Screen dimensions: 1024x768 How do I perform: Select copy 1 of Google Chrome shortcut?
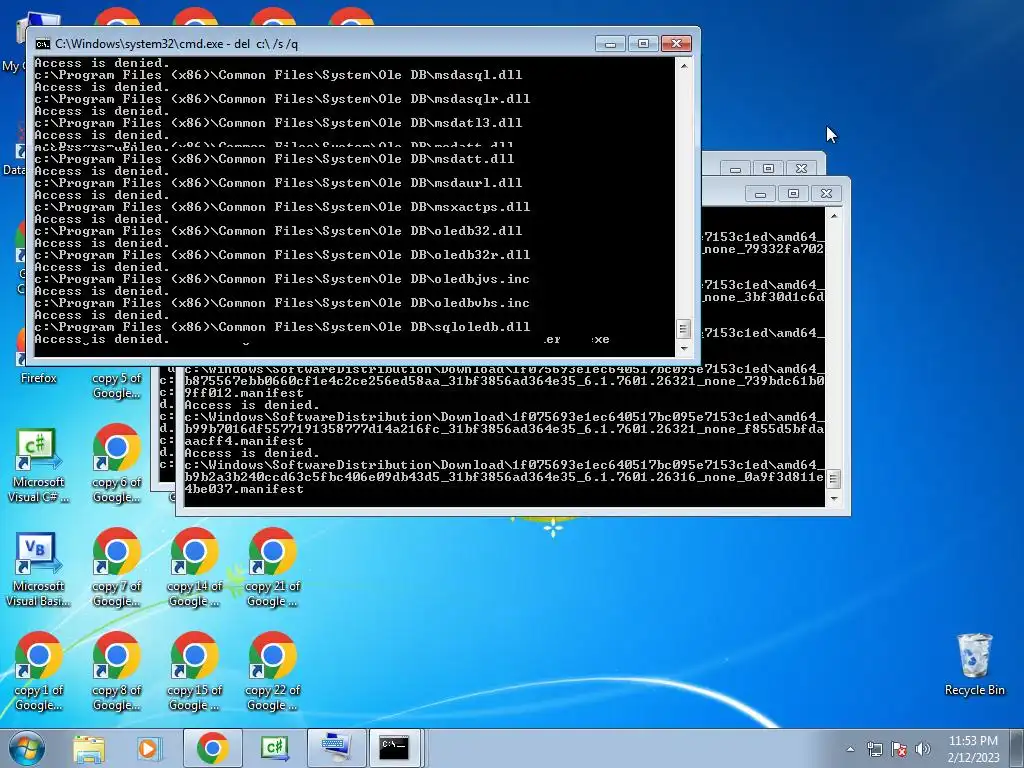click(39, 672)
